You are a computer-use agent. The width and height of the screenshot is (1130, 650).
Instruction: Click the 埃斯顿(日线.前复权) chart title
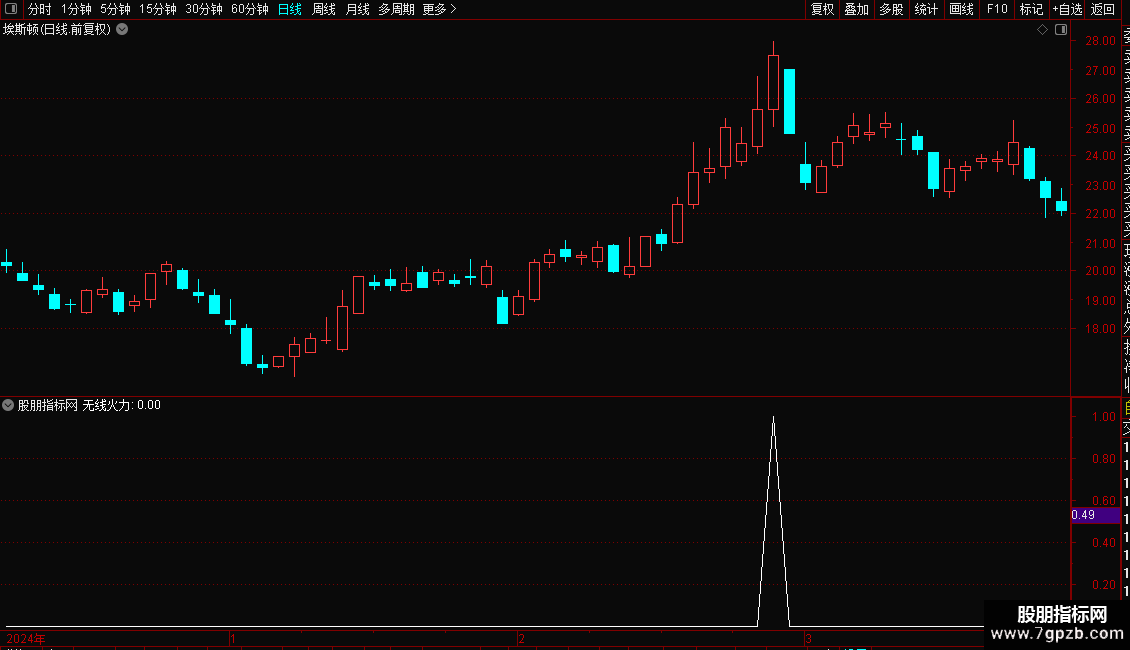pyautogui.click(x=57, y=30)
